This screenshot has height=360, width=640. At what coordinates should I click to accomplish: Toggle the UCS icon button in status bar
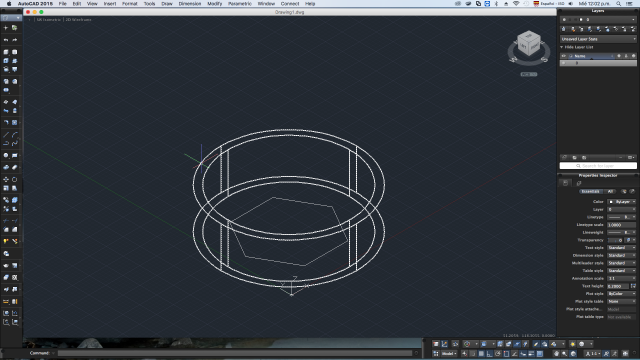(444, 344)
